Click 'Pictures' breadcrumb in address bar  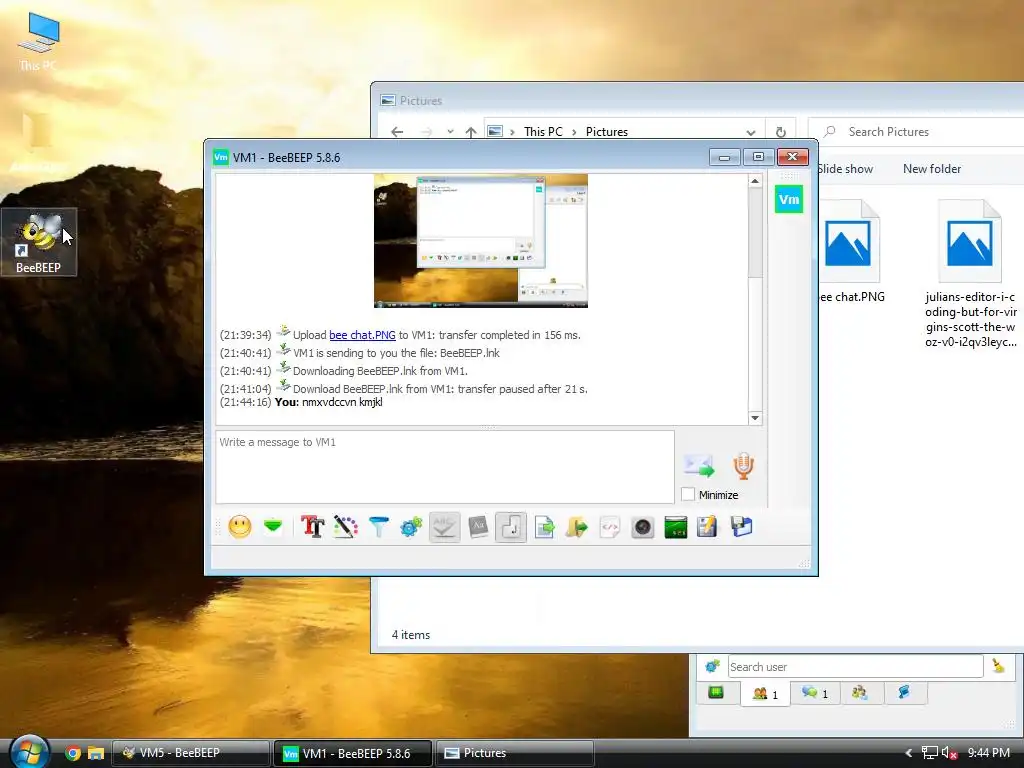click(607, 132)
